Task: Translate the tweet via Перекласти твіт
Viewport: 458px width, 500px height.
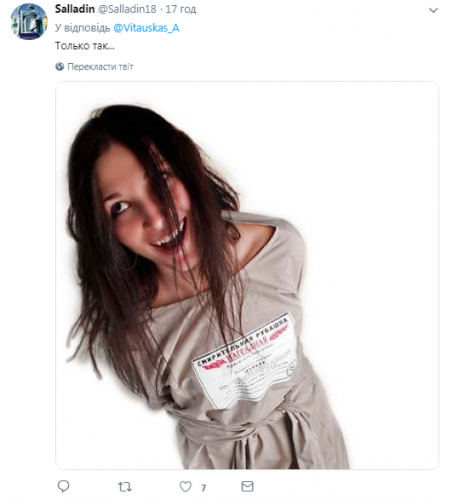Action: point(100,67)
